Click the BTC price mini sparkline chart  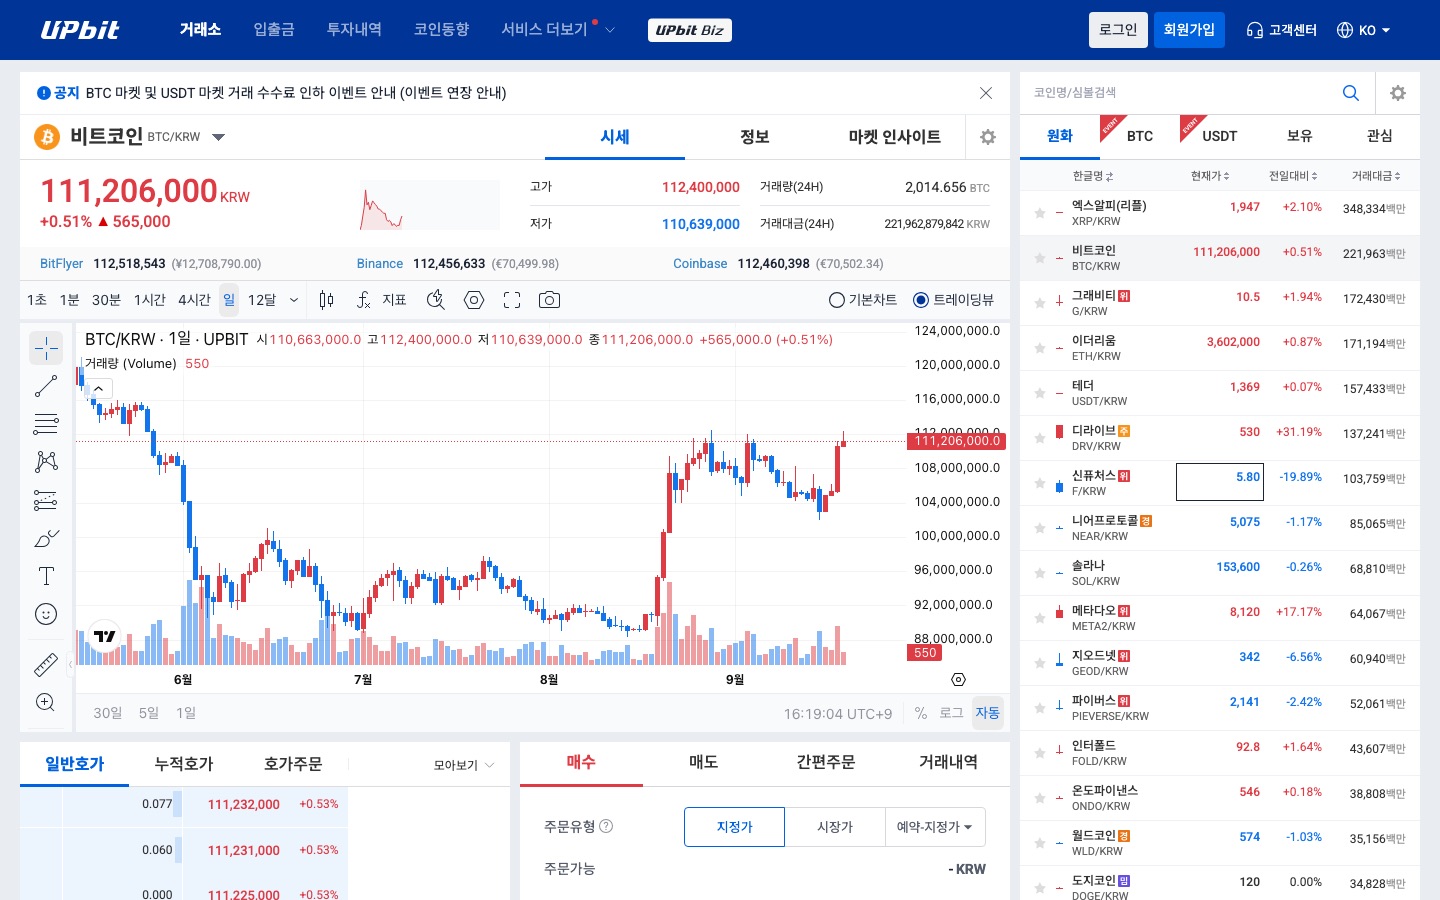(x=430, y=205)
